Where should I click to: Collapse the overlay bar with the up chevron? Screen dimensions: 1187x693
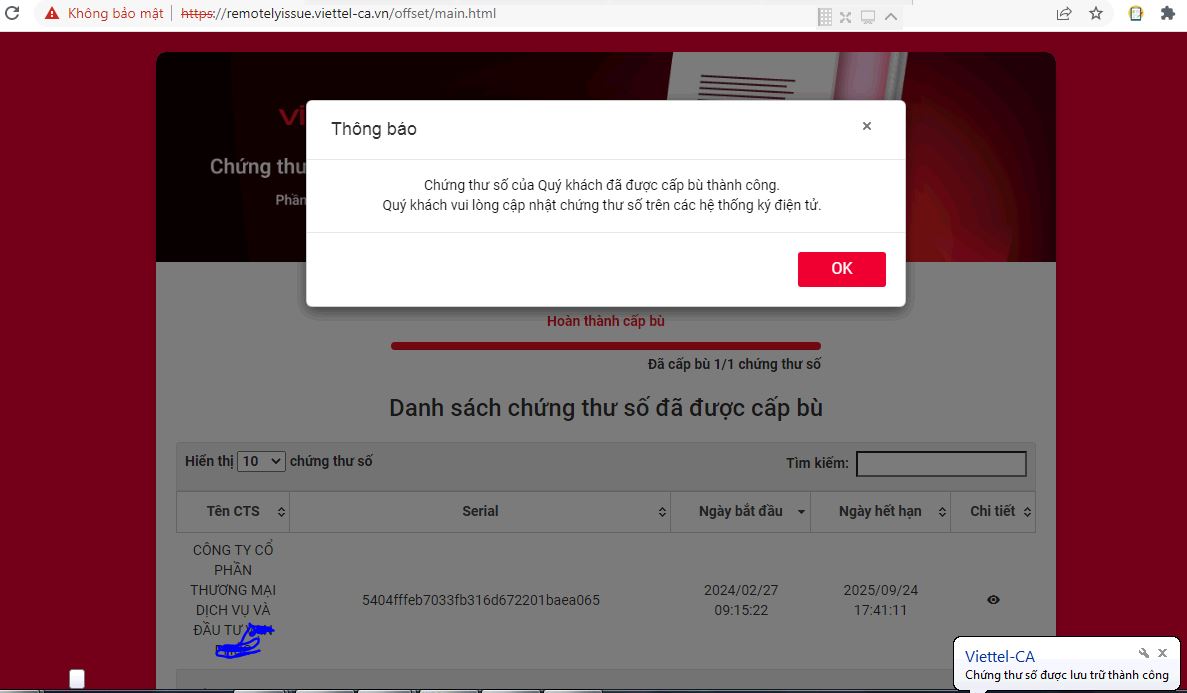890,16
